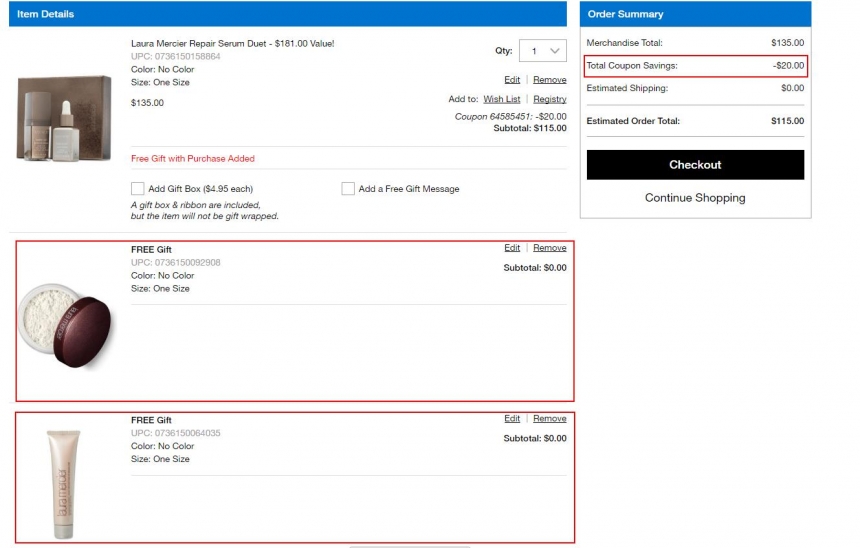Click the Estimated Order Total label
The height and width of the screenshot is (548, 860).
point(633,121)
